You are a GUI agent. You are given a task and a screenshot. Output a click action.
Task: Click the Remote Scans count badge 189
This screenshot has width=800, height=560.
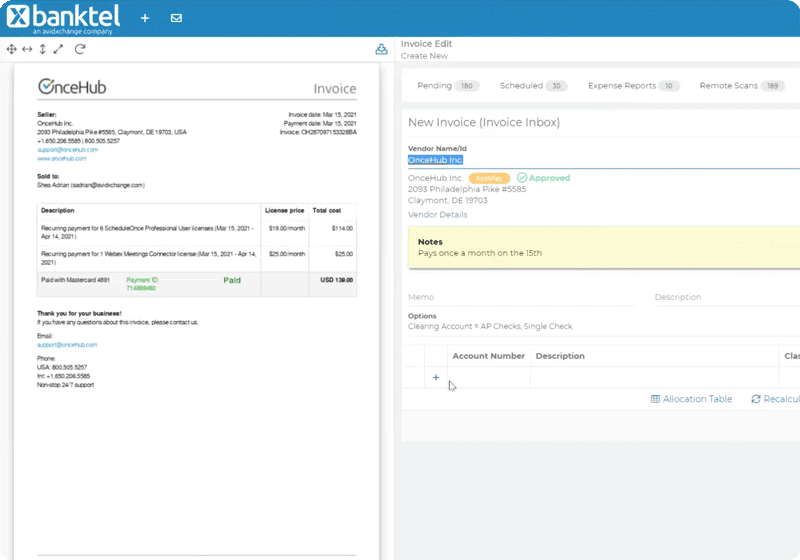click(772, 86)
